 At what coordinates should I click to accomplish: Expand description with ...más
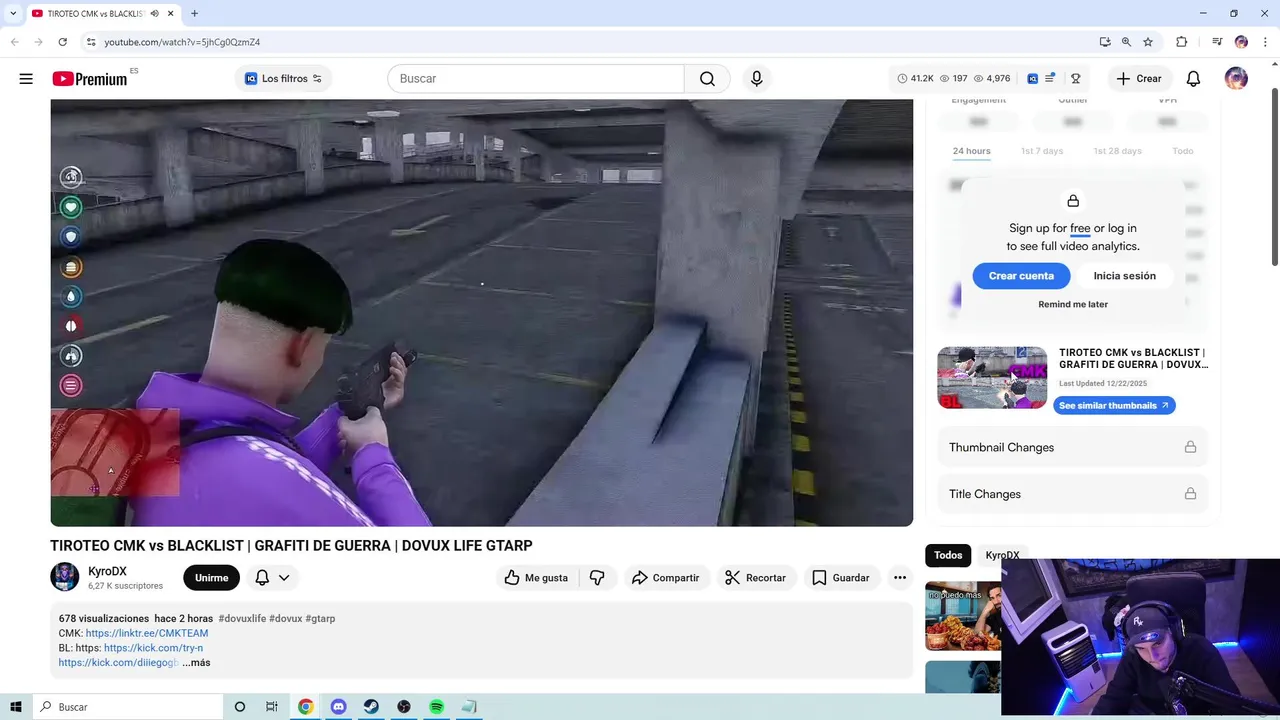point(196,663)
